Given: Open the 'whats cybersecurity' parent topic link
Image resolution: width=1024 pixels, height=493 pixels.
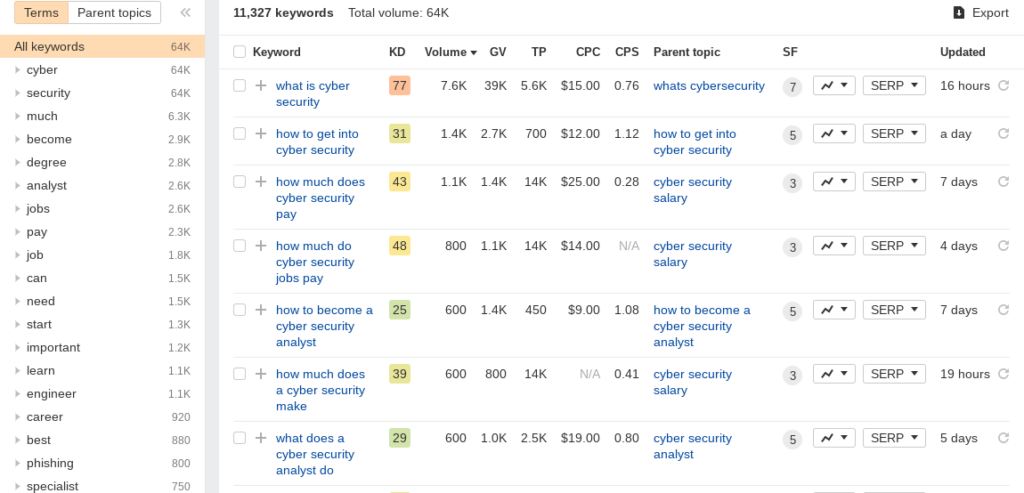Looking at the screenshot, I should (709, 86).
